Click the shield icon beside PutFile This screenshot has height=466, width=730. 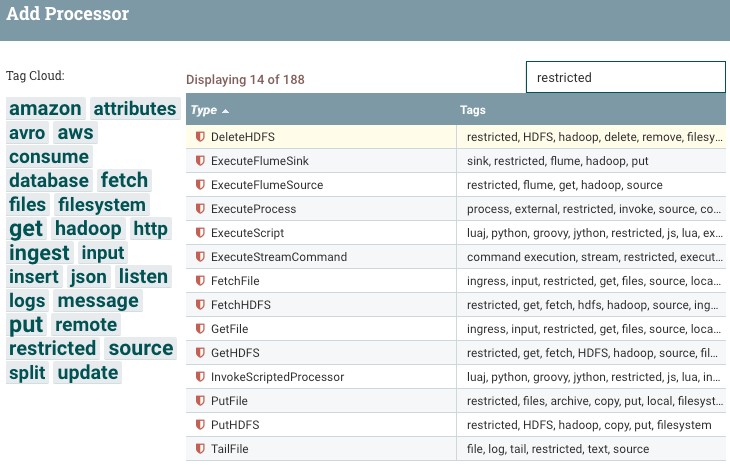click(x=200, y=401)
